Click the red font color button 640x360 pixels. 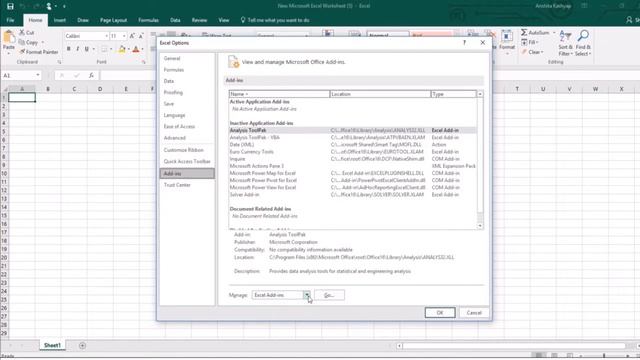point(136,49)
